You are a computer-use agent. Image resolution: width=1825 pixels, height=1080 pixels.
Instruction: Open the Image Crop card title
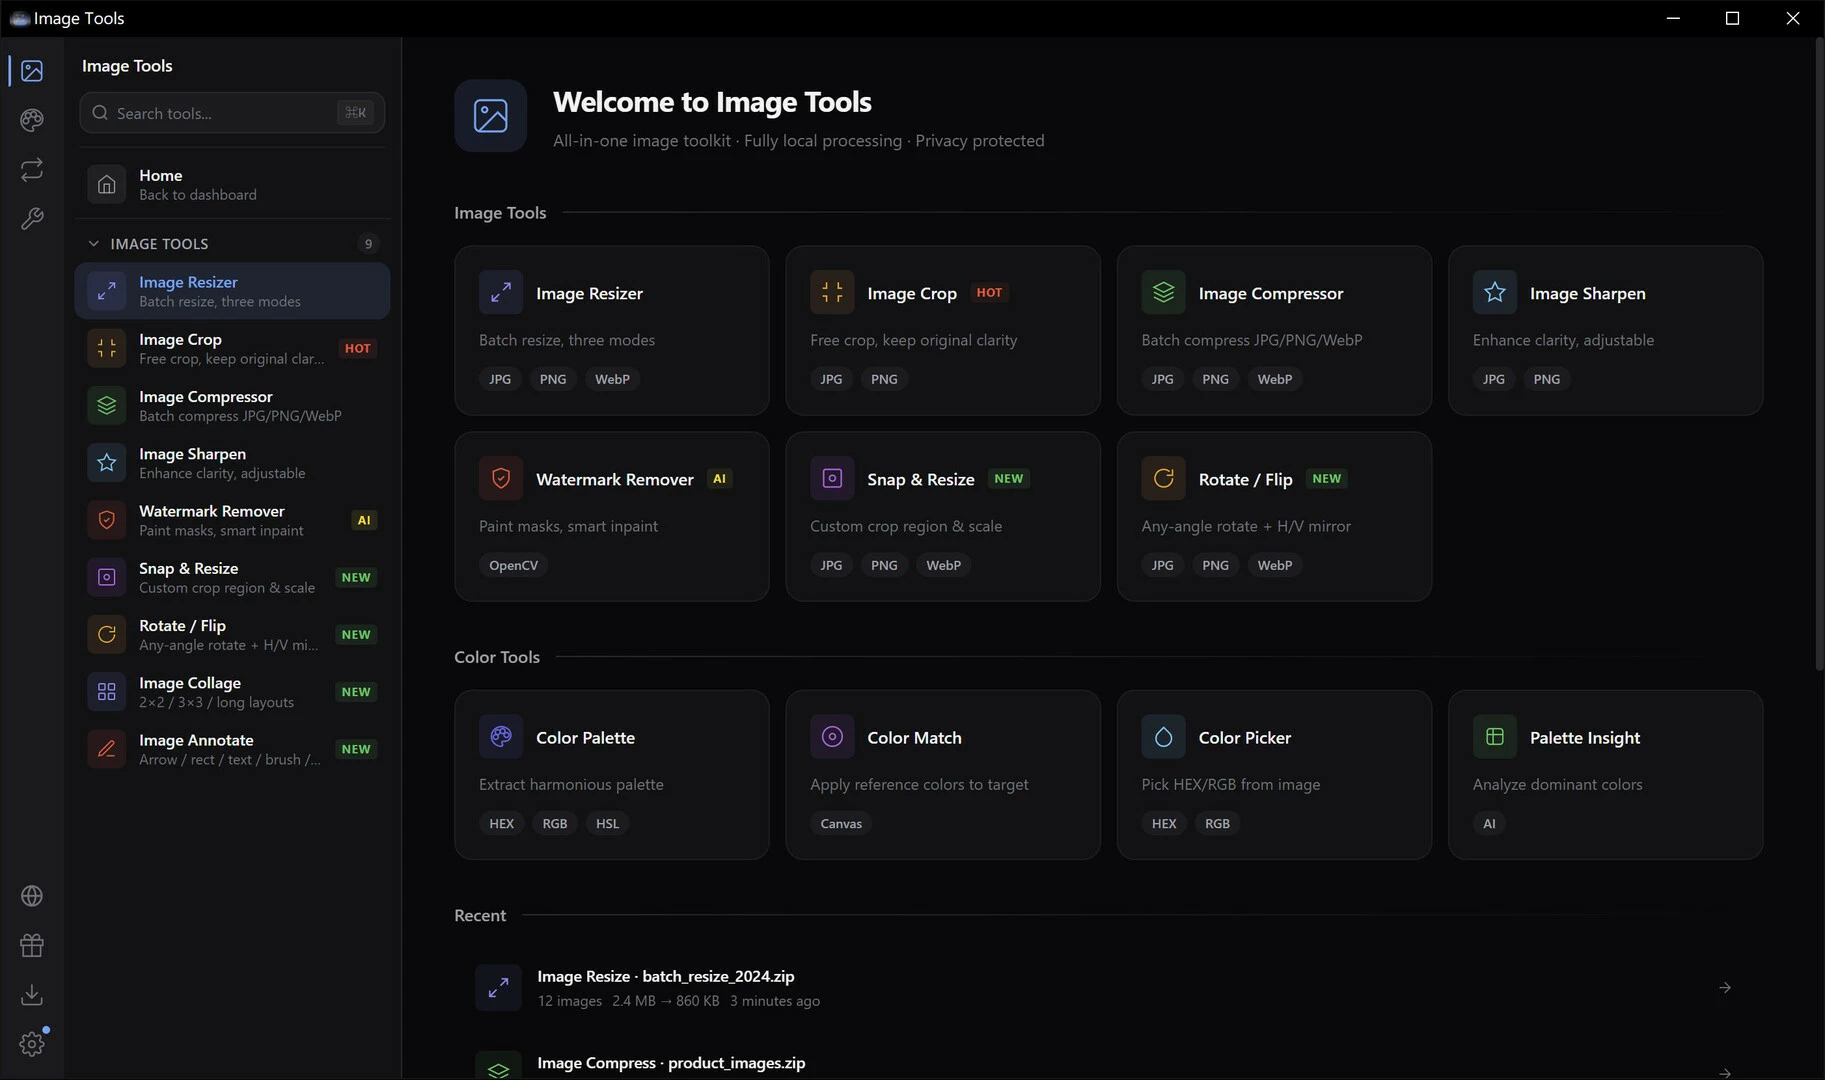(x=912, y=293)
